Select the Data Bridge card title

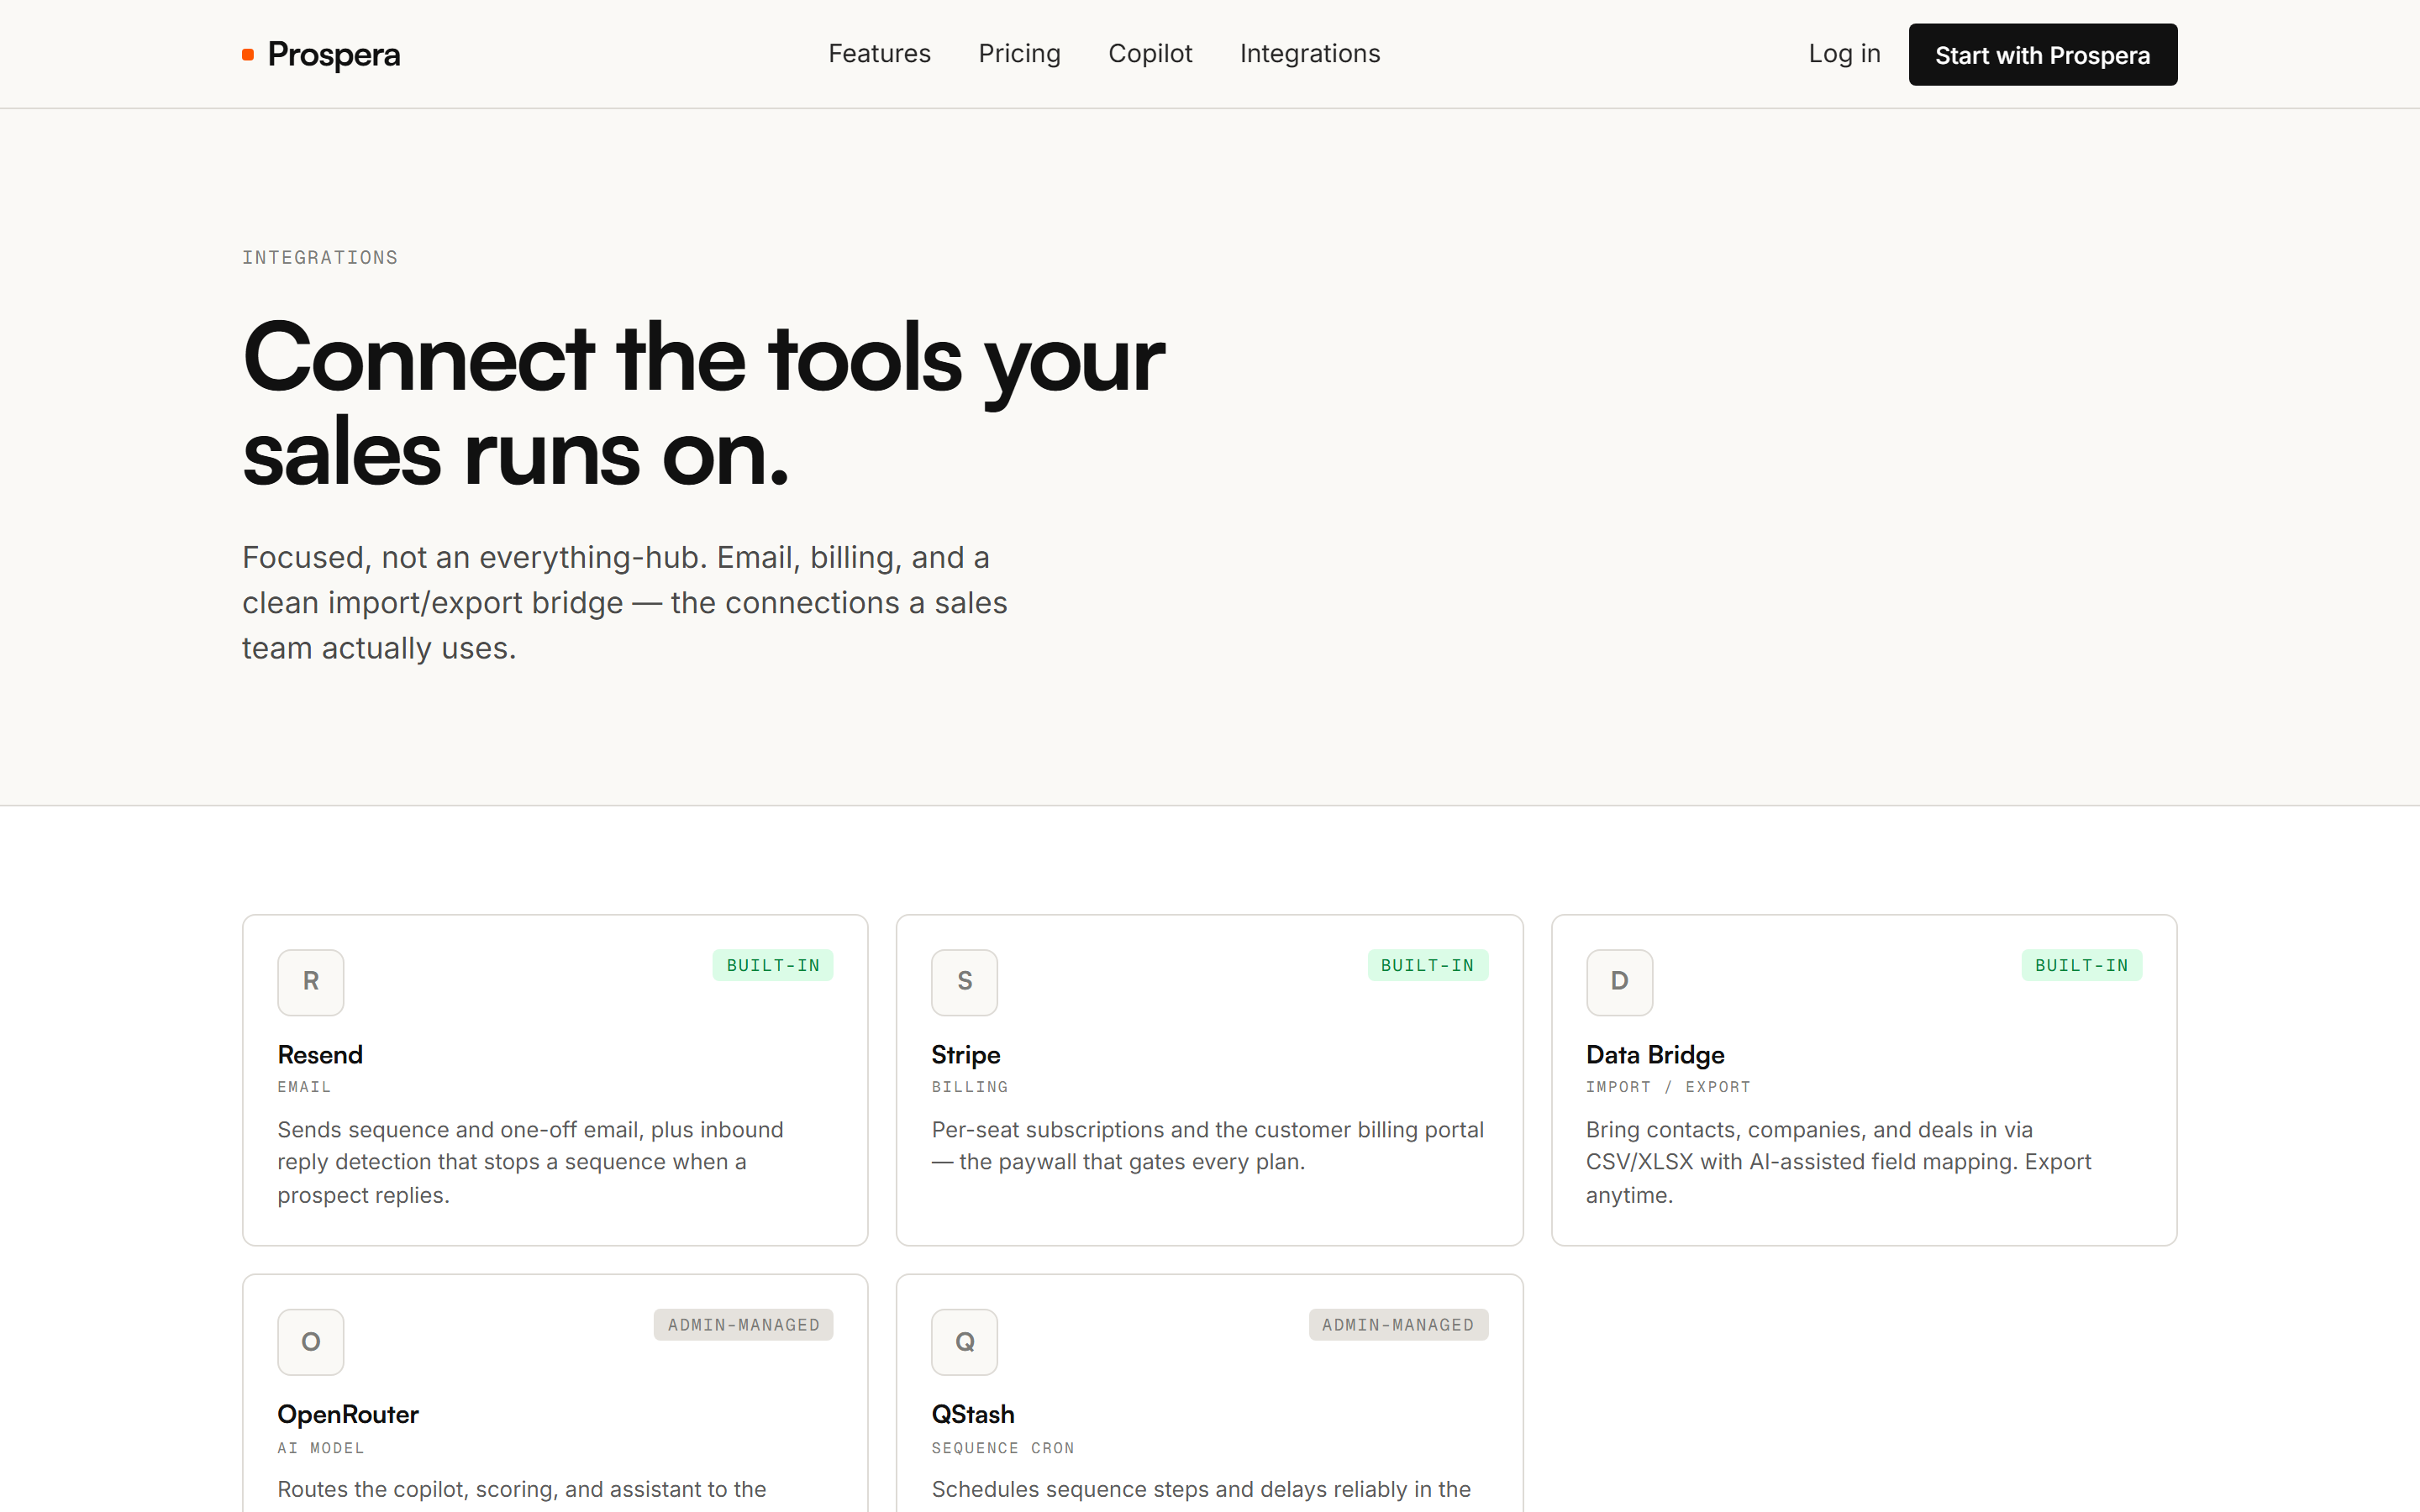coord(1655,1055)
